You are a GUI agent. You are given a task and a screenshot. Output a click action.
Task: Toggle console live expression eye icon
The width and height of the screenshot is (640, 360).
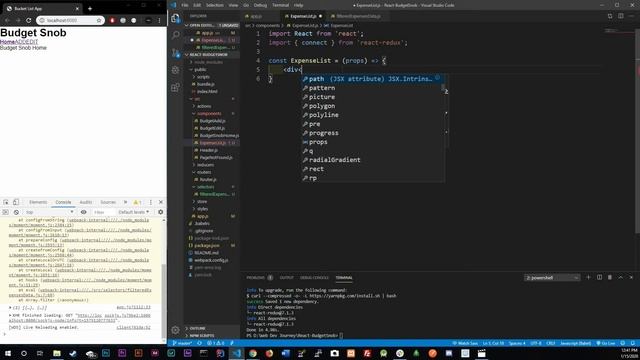click(x=84, y=212)
